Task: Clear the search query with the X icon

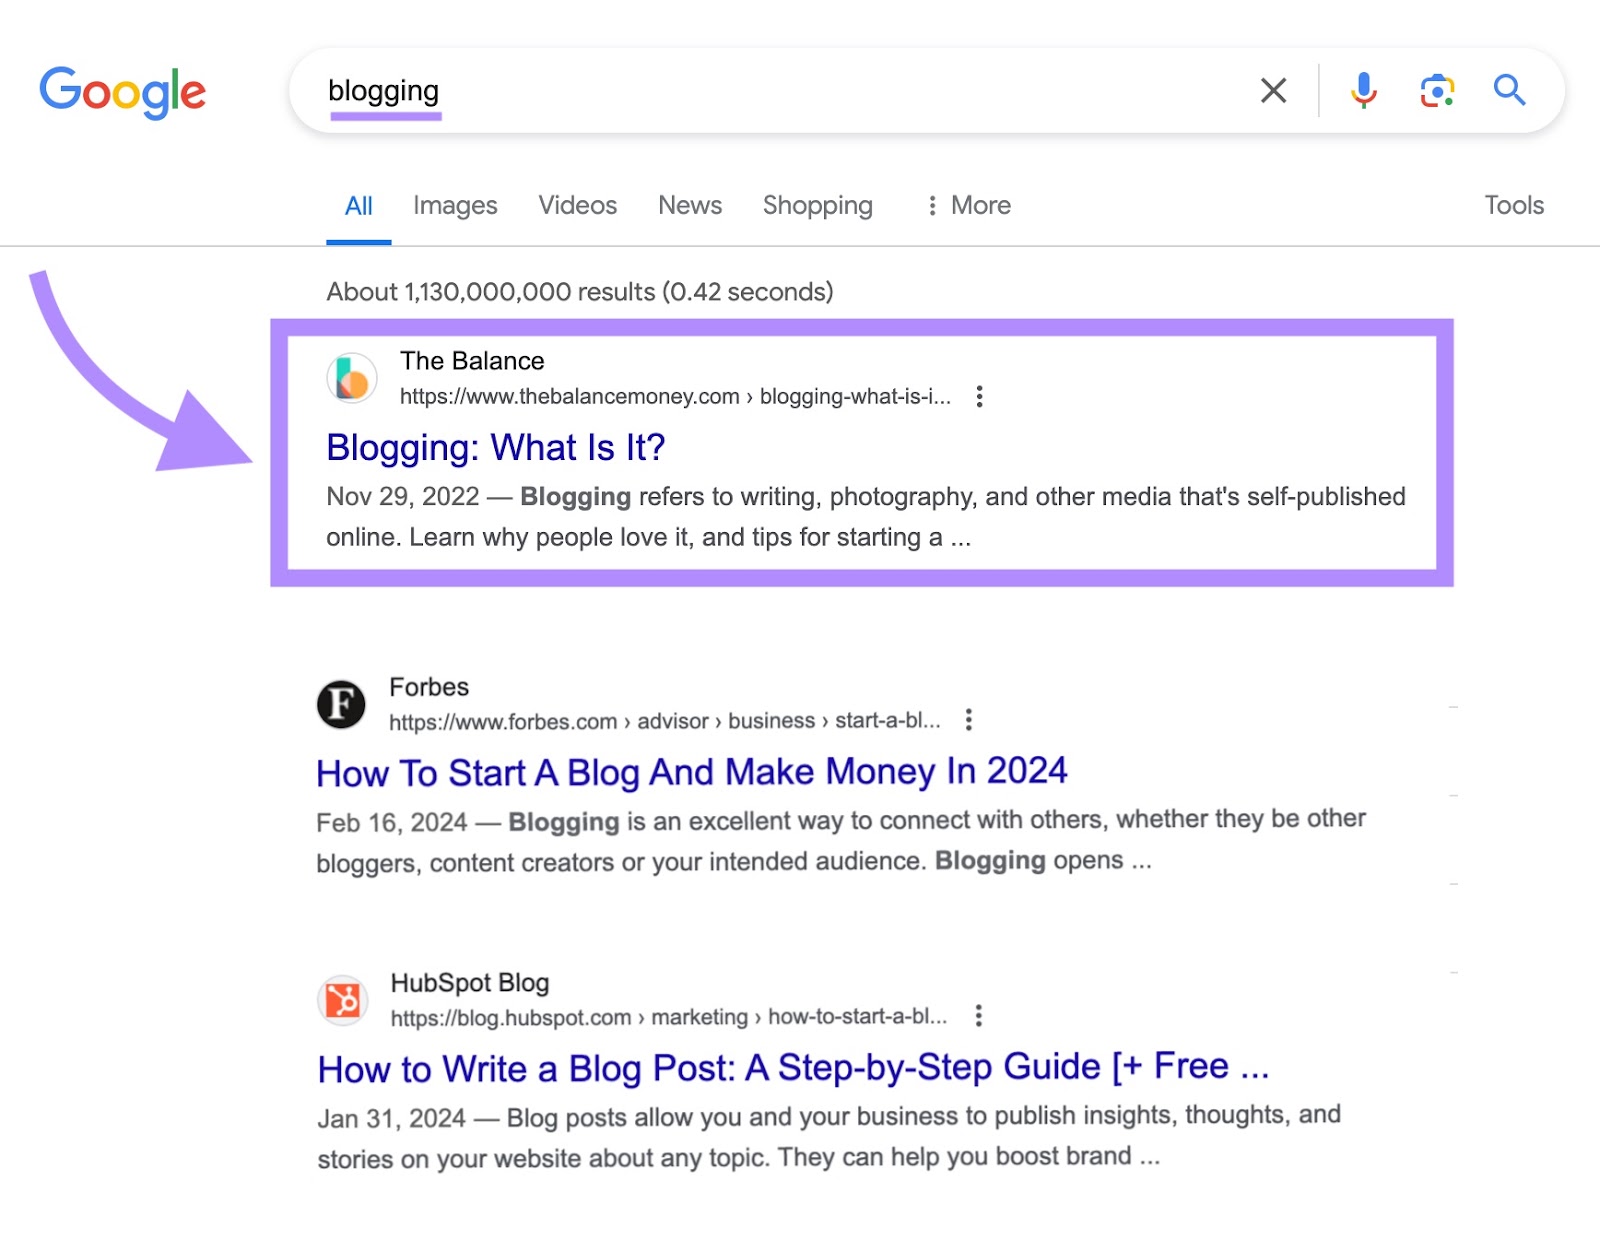Action: (1272, 91)
